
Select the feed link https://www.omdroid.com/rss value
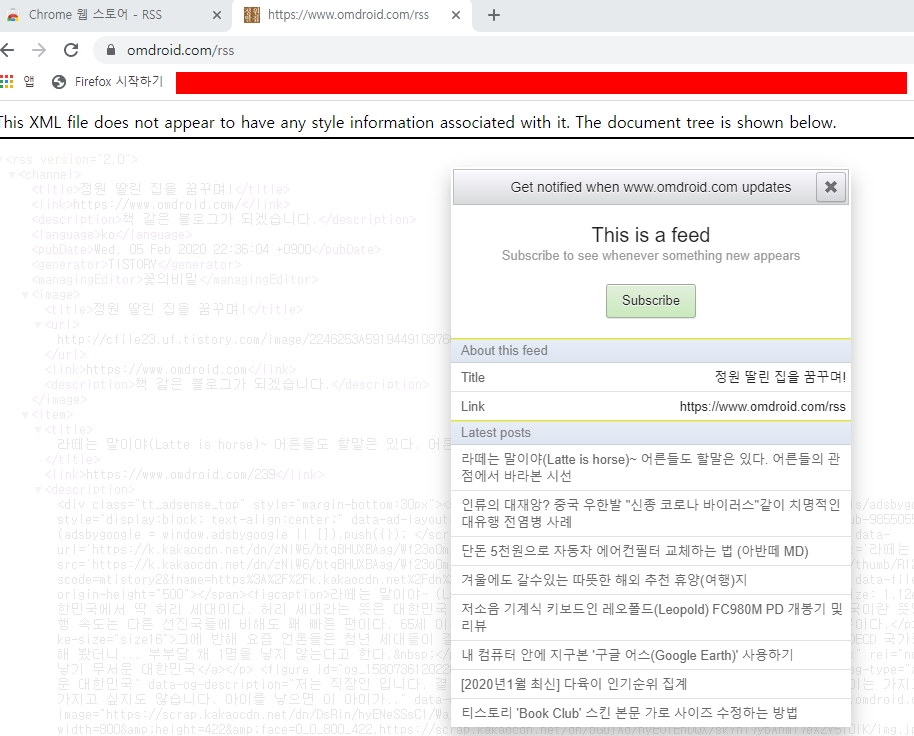[x=762, y=407]
